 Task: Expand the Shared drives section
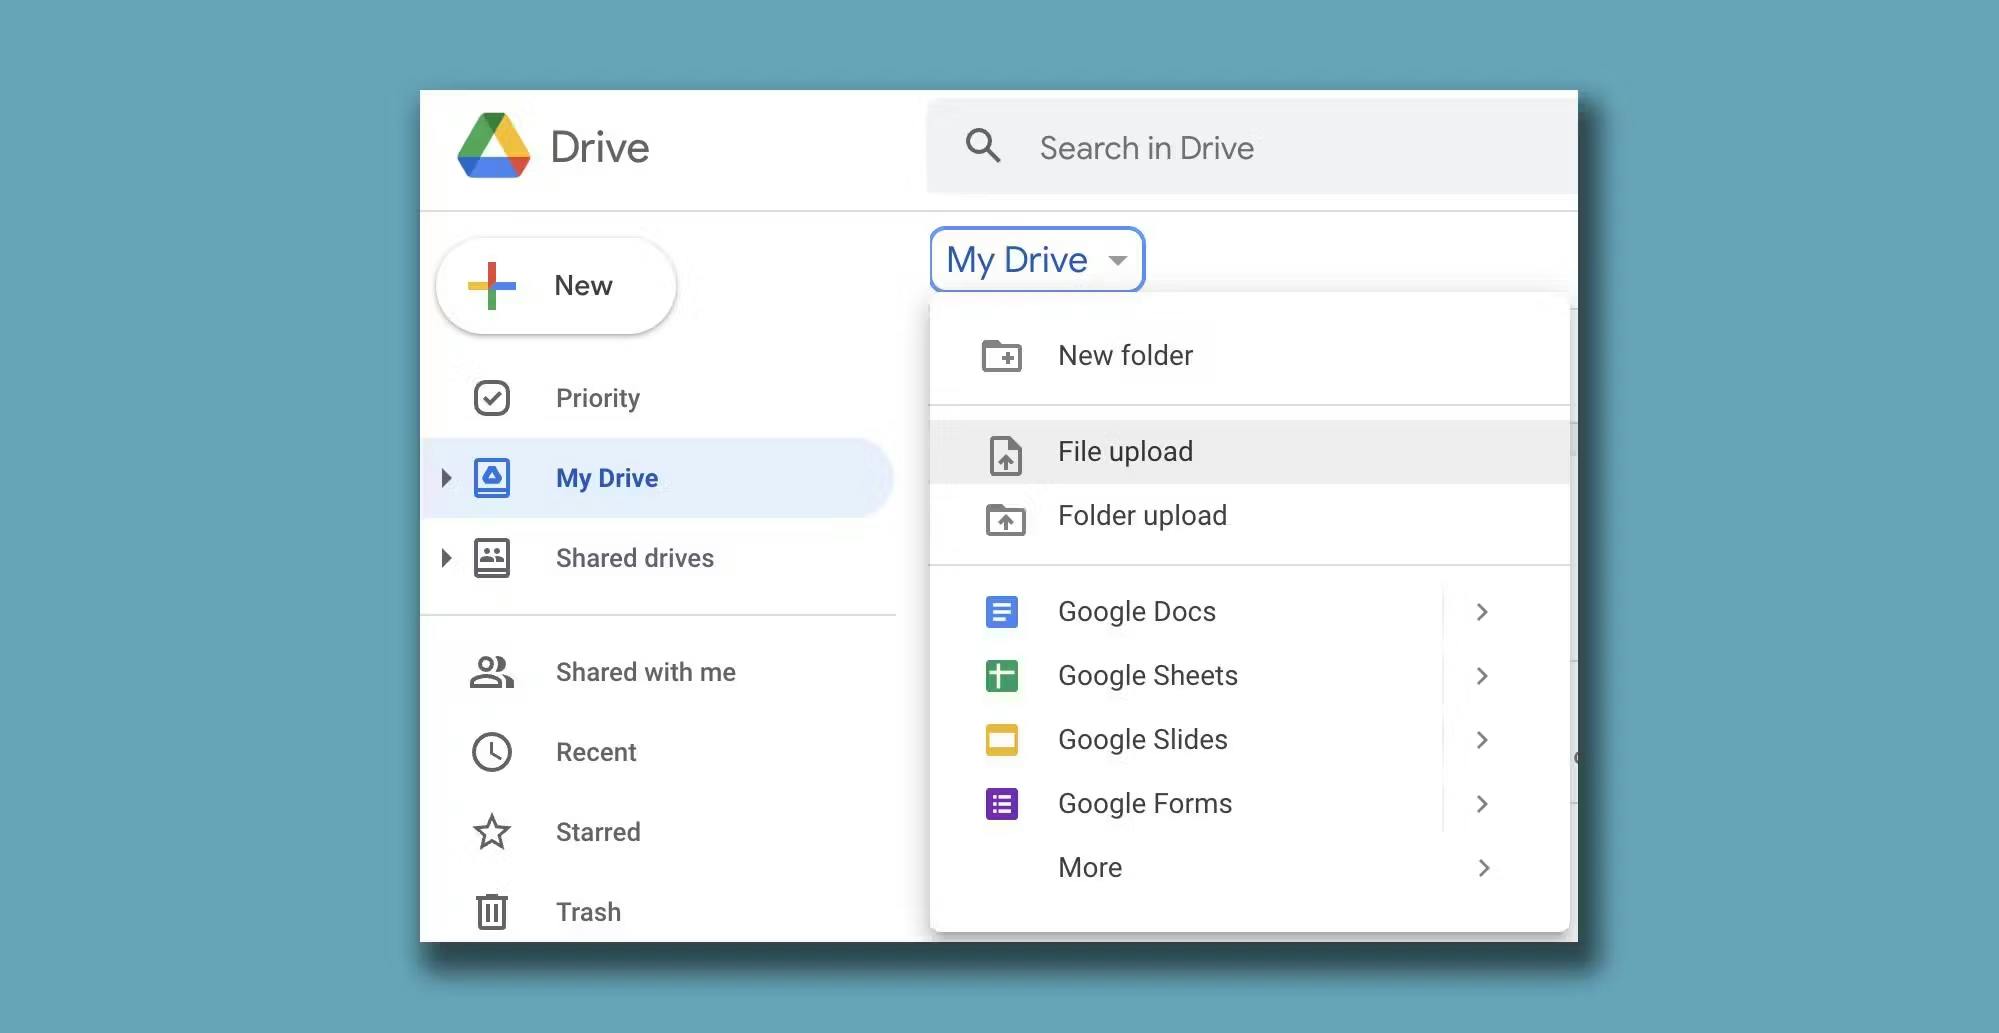(x=447, y=558)
